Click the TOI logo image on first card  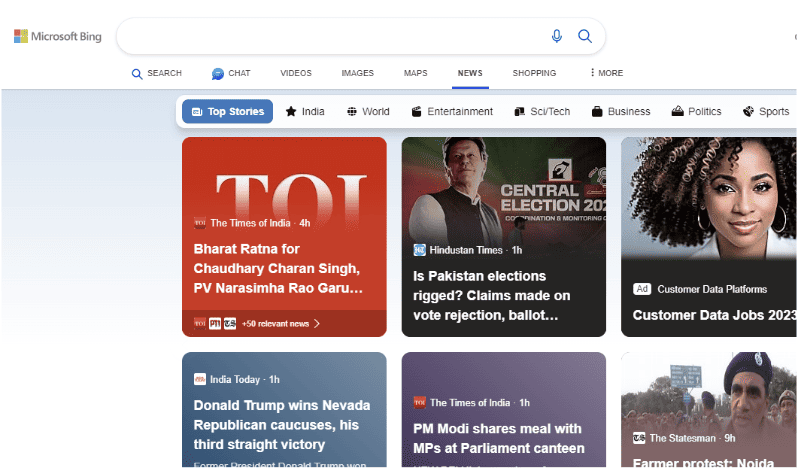tap(291, 202)
